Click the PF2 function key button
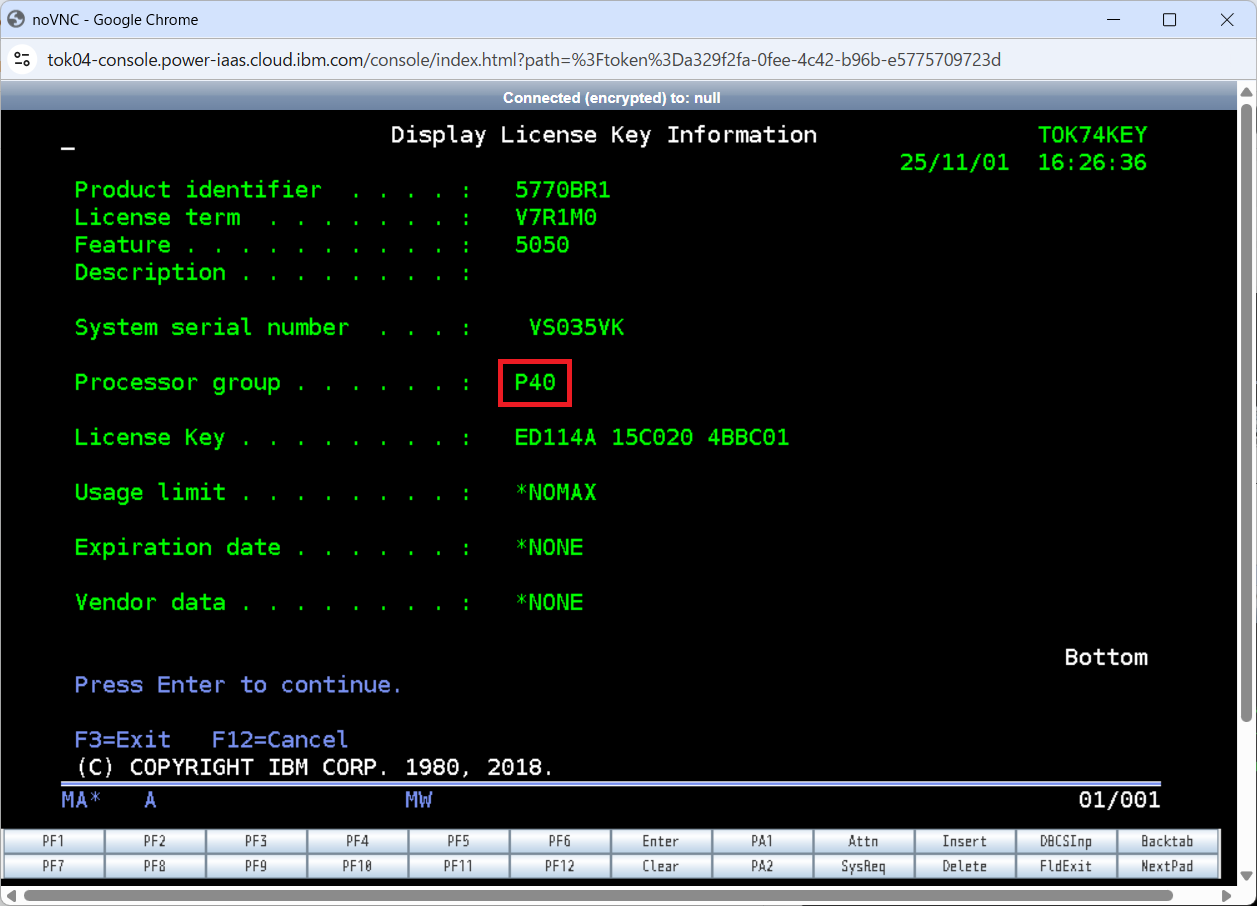The width and height of the screenshot is (1257, 906). point(155,841)
